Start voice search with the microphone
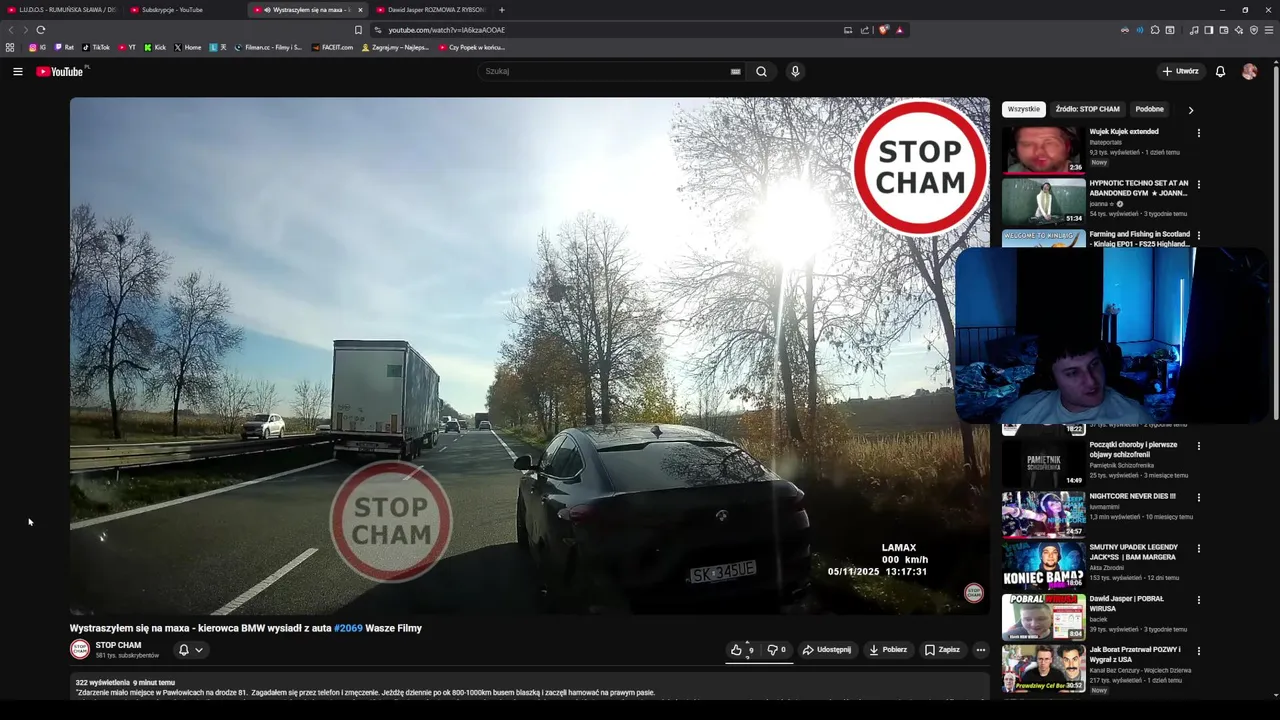 click(x=795, y=71)
